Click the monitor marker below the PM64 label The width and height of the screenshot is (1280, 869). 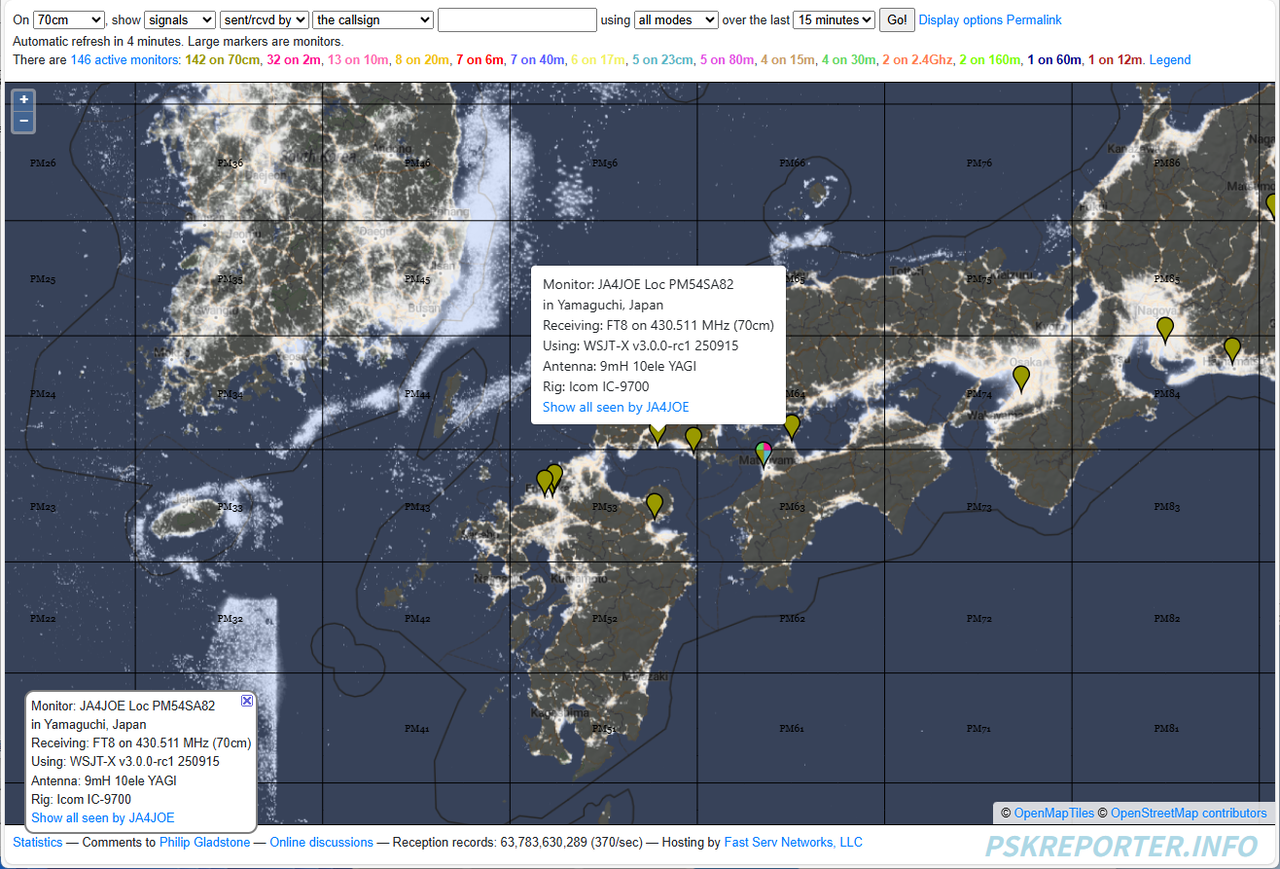coord(792,428)
